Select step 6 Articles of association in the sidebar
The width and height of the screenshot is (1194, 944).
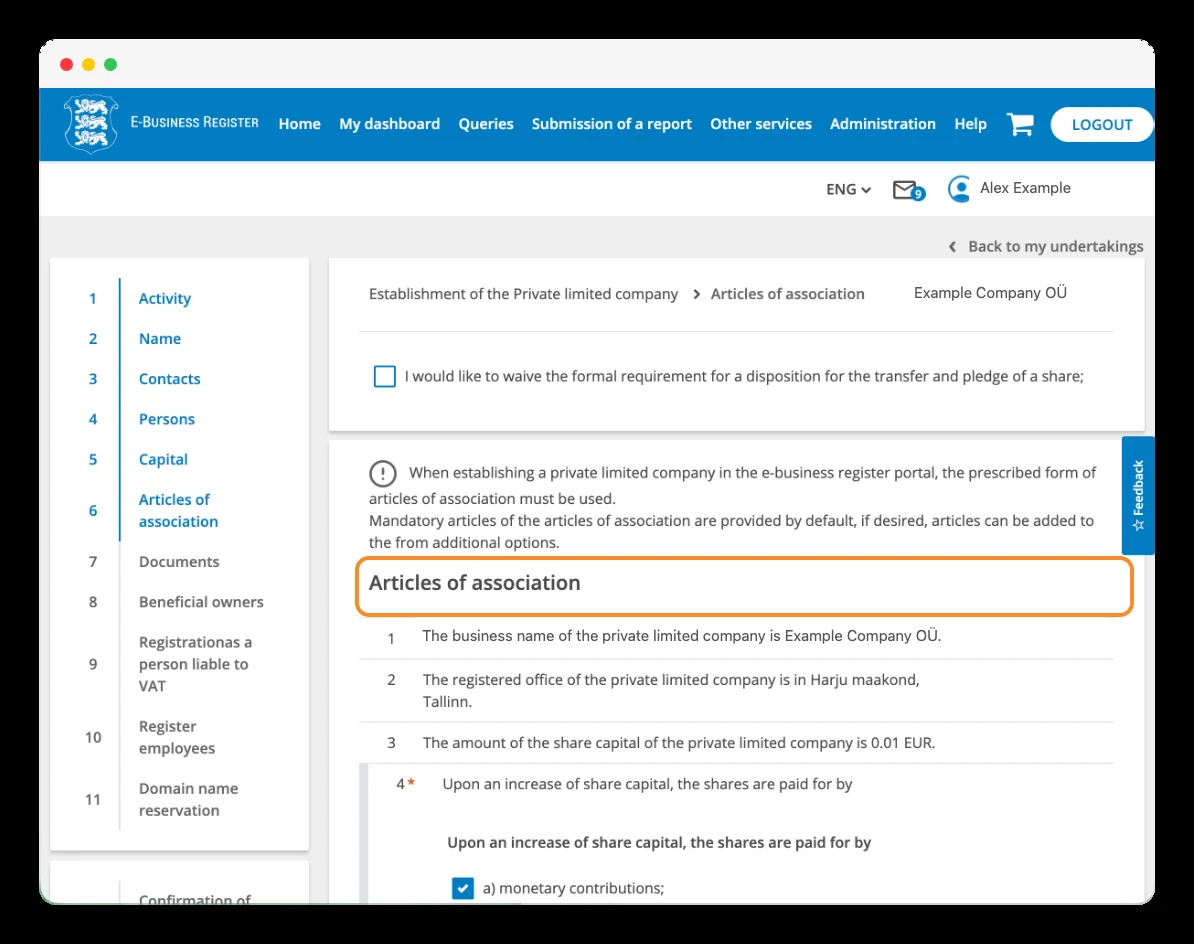(x=178, y=511)
